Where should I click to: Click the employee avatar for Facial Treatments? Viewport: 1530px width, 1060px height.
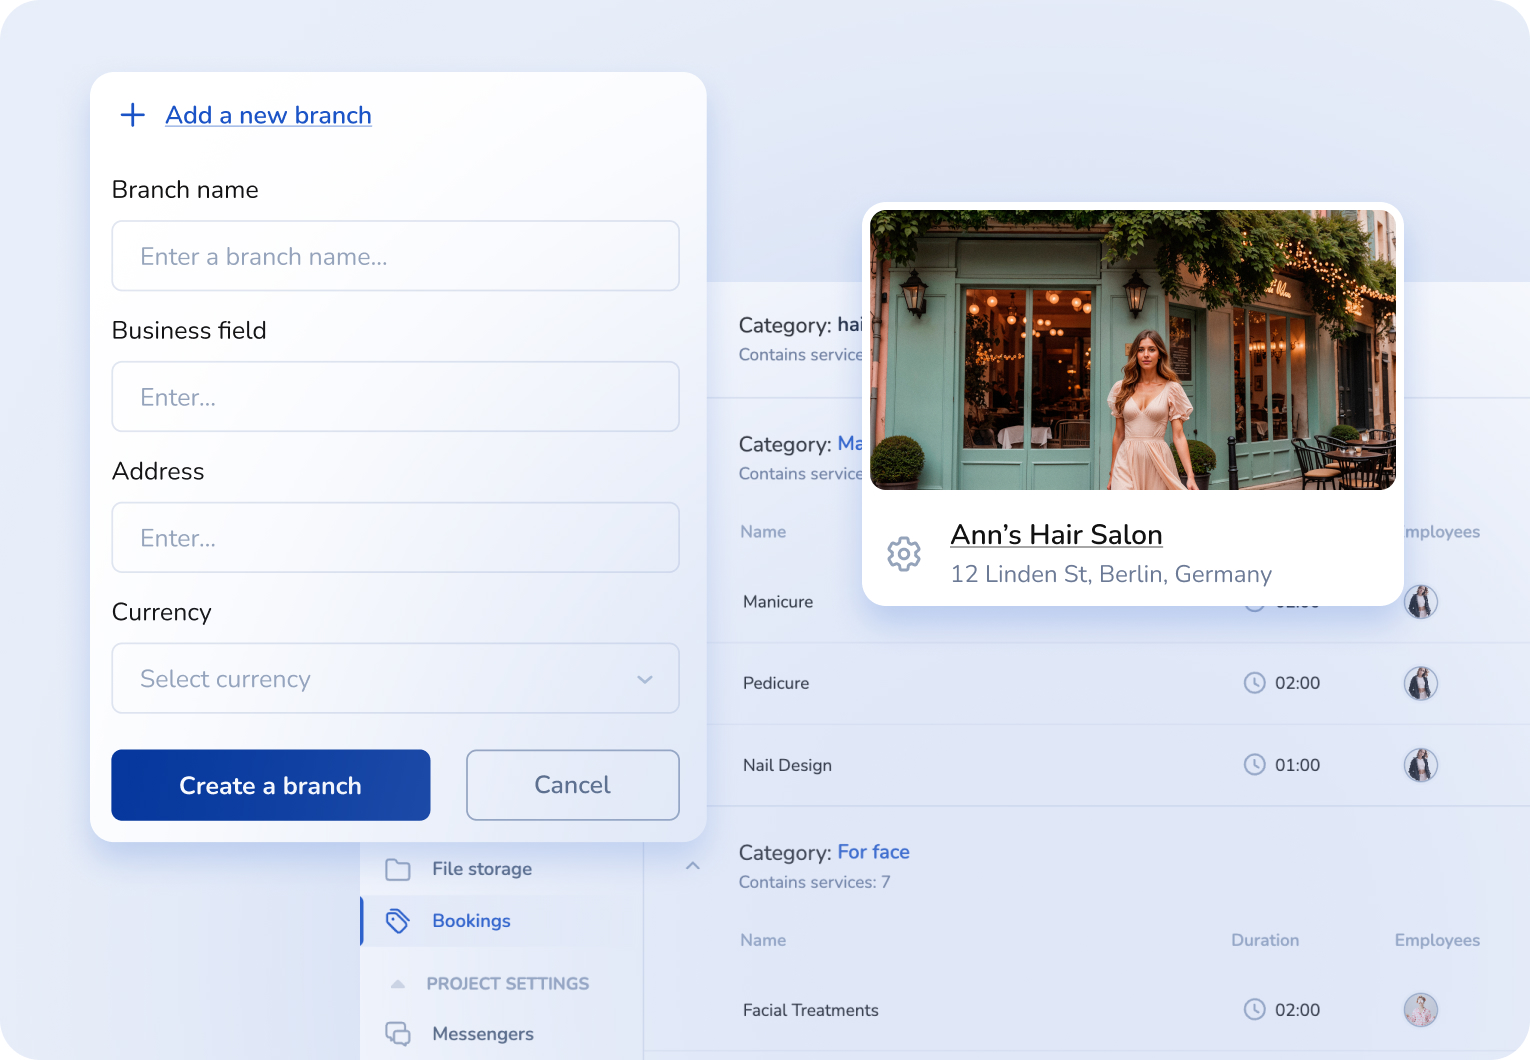(1420, 1010)
